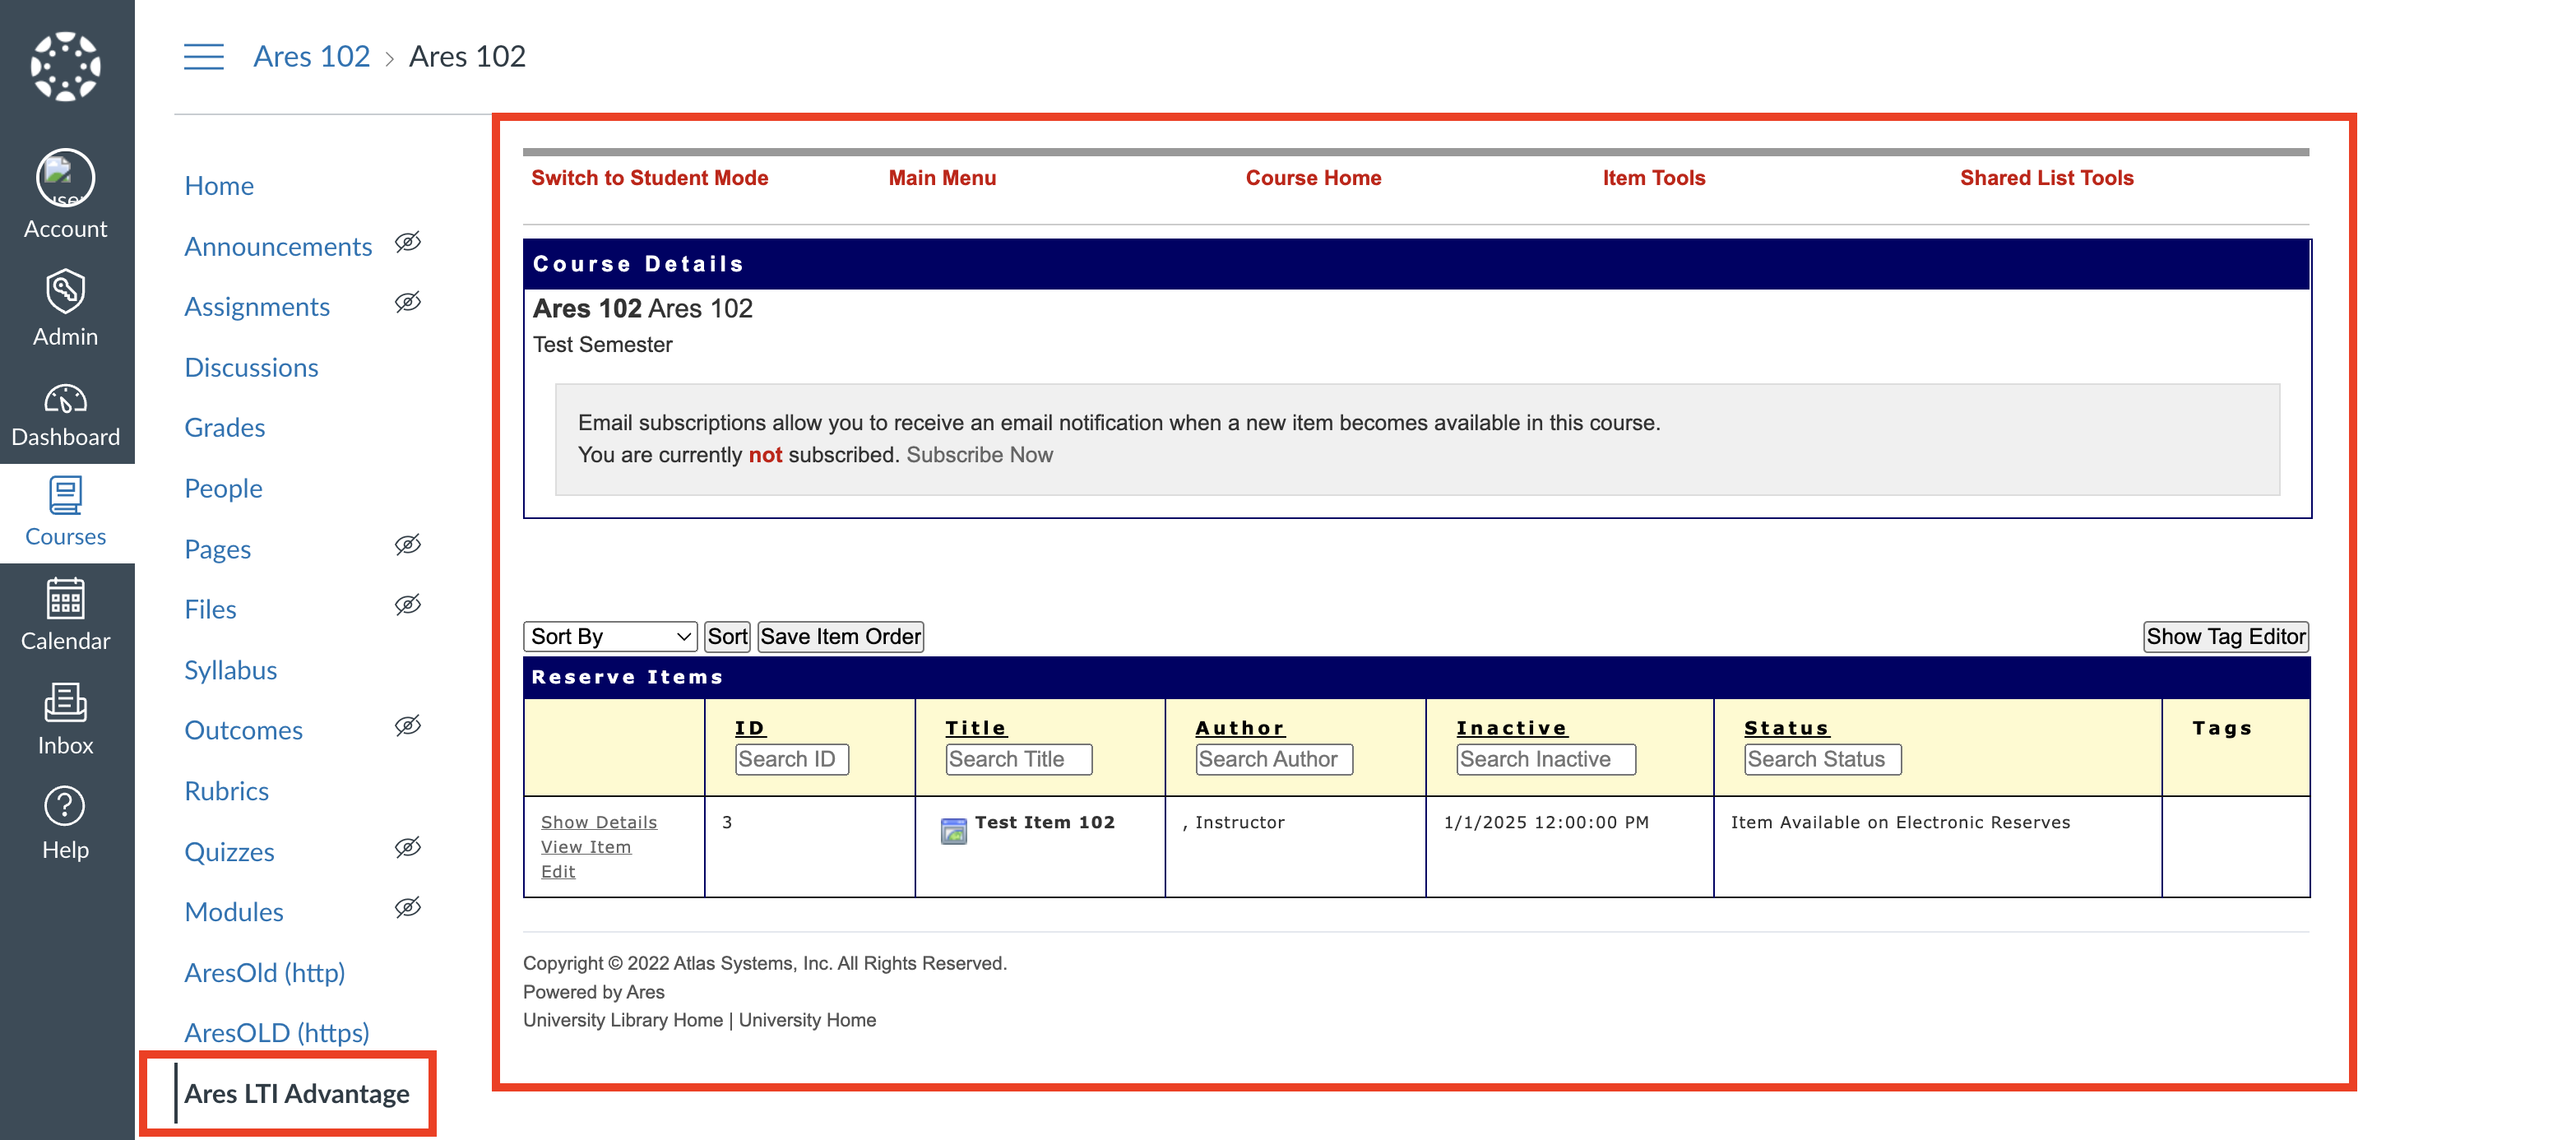Click the Search Title input field
This screenshot has height=1140, width=2576.
(x=1018, y=759)
